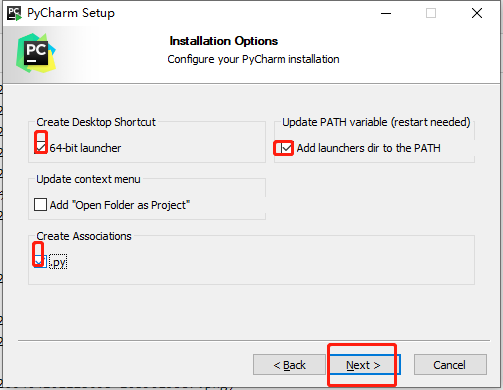This screenshot has width=503, height=390.
Task: Minimize the PyCharm Setup window
Action: (x=386, y=13)
